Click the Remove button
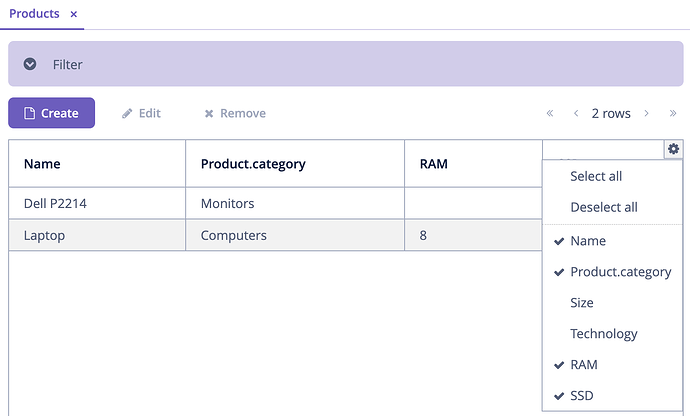The width and height of the screenshot is (690, 416). pos(235,113)
